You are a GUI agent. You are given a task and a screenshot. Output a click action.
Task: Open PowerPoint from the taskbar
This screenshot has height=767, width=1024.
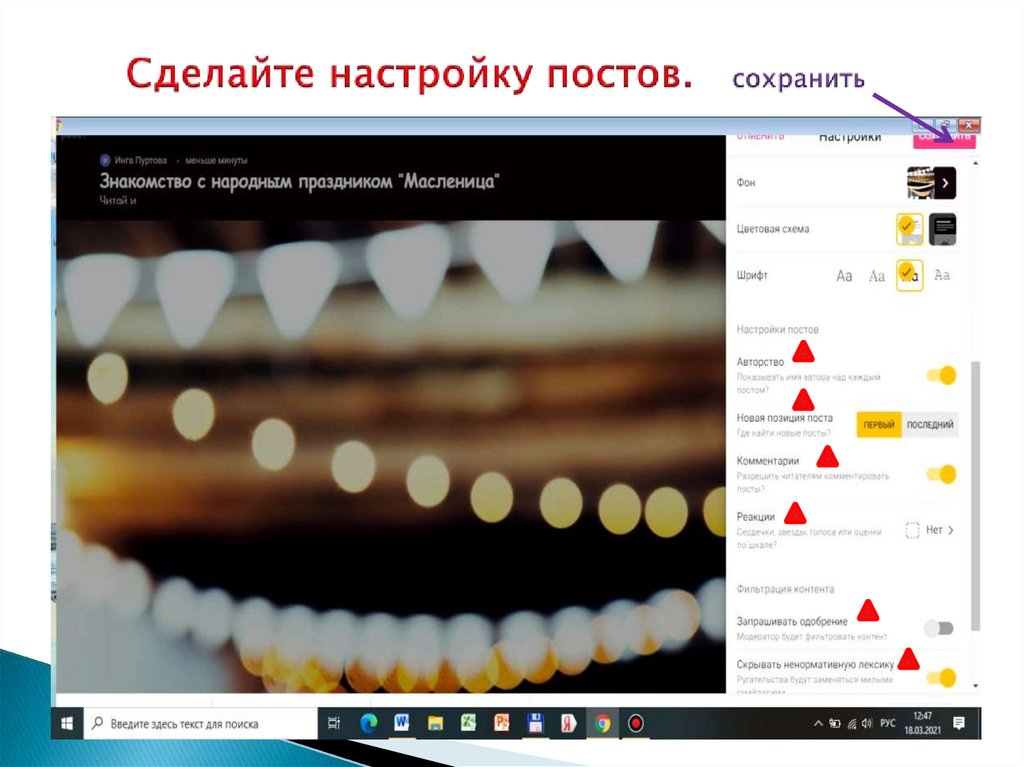coord(502,723)
